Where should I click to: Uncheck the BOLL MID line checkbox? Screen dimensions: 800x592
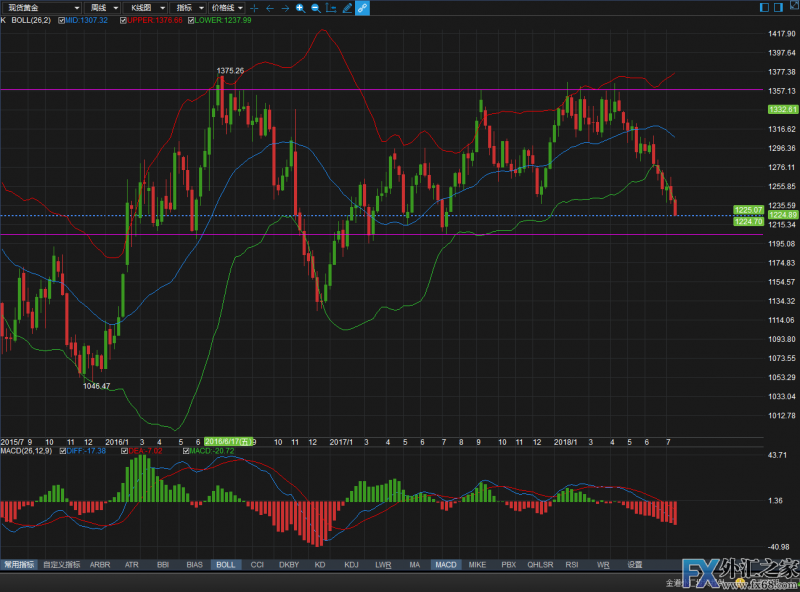(x=63, y=20)
